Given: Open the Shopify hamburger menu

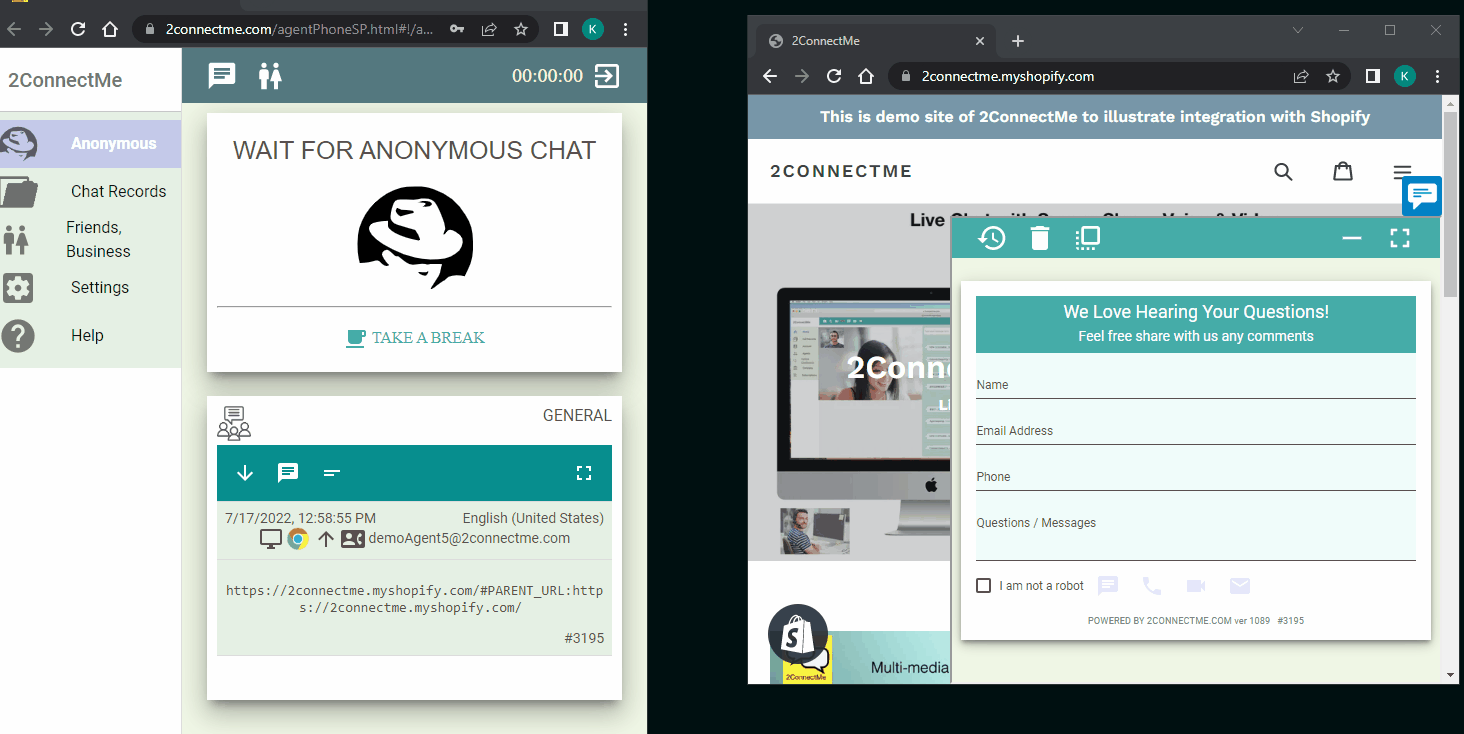Looking at the screenshot, I should (x=1402, y=172).
